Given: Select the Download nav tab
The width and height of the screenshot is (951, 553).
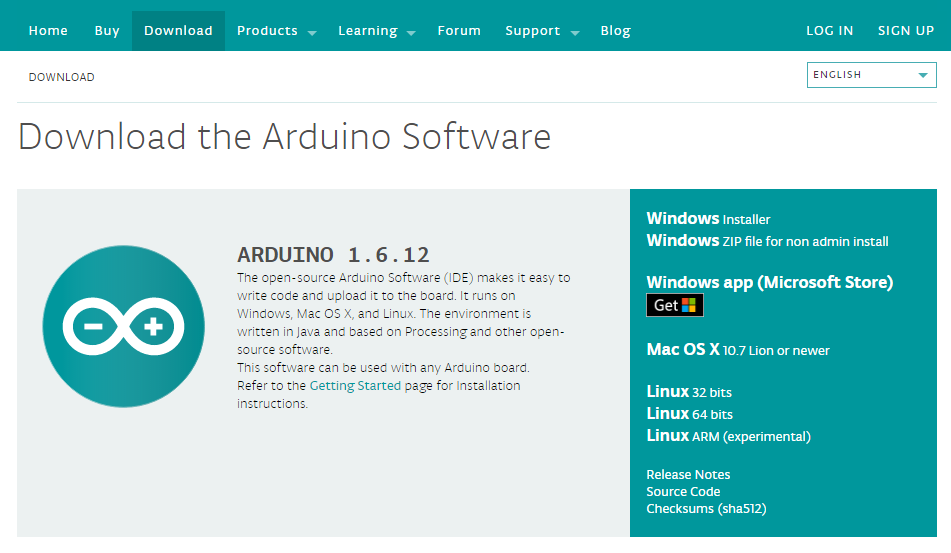Looking at the screenshot, I should click(178, 30).
